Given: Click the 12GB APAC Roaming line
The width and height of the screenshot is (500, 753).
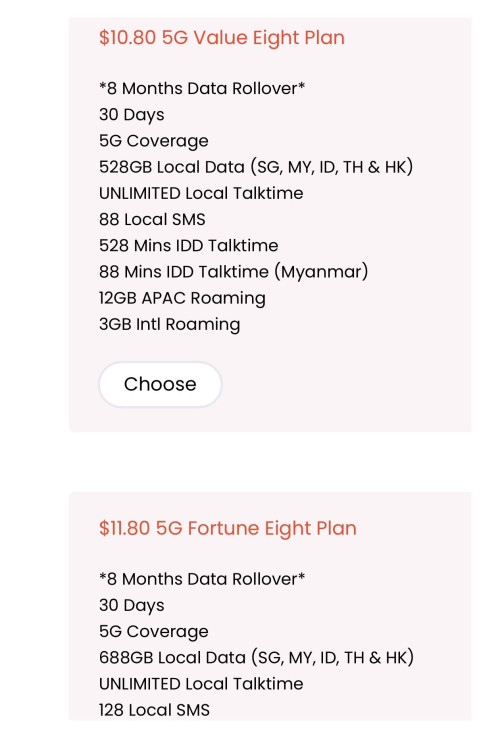Looking at the screenshot, I should [182, 298].
